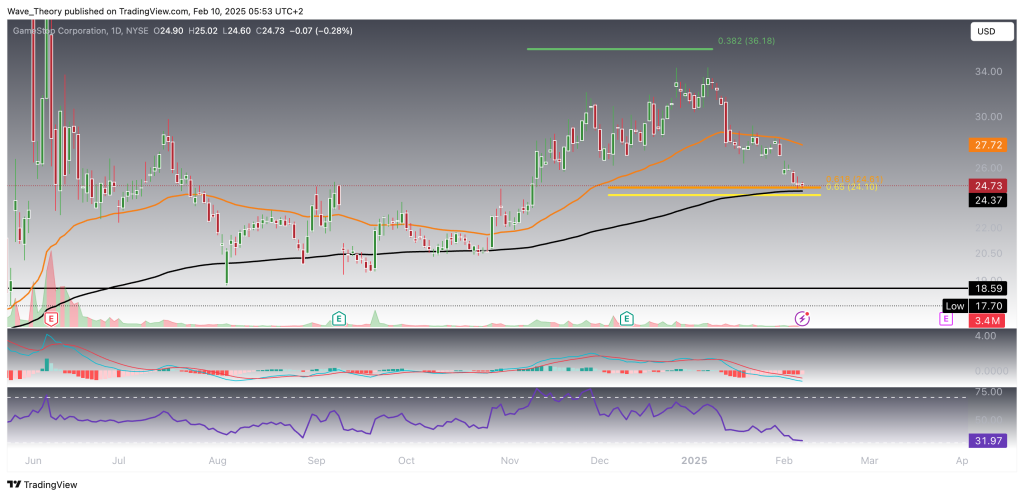Click the 75.00 RSI axis label
The image size is (1024, 497).
coord(986,392)
